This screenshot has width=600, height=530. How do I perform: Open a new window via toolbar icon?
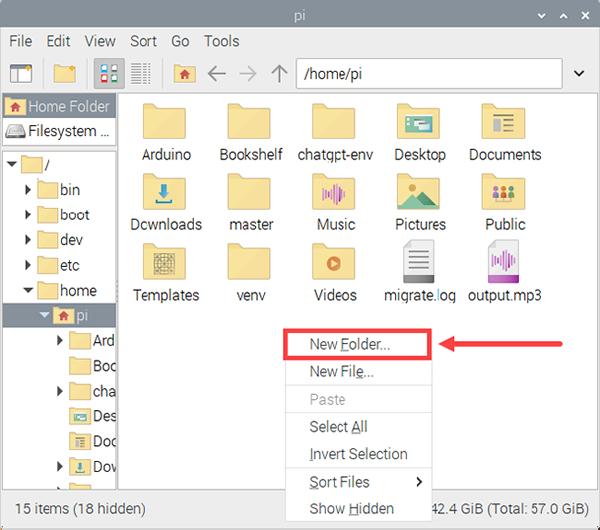click(21, 73)
